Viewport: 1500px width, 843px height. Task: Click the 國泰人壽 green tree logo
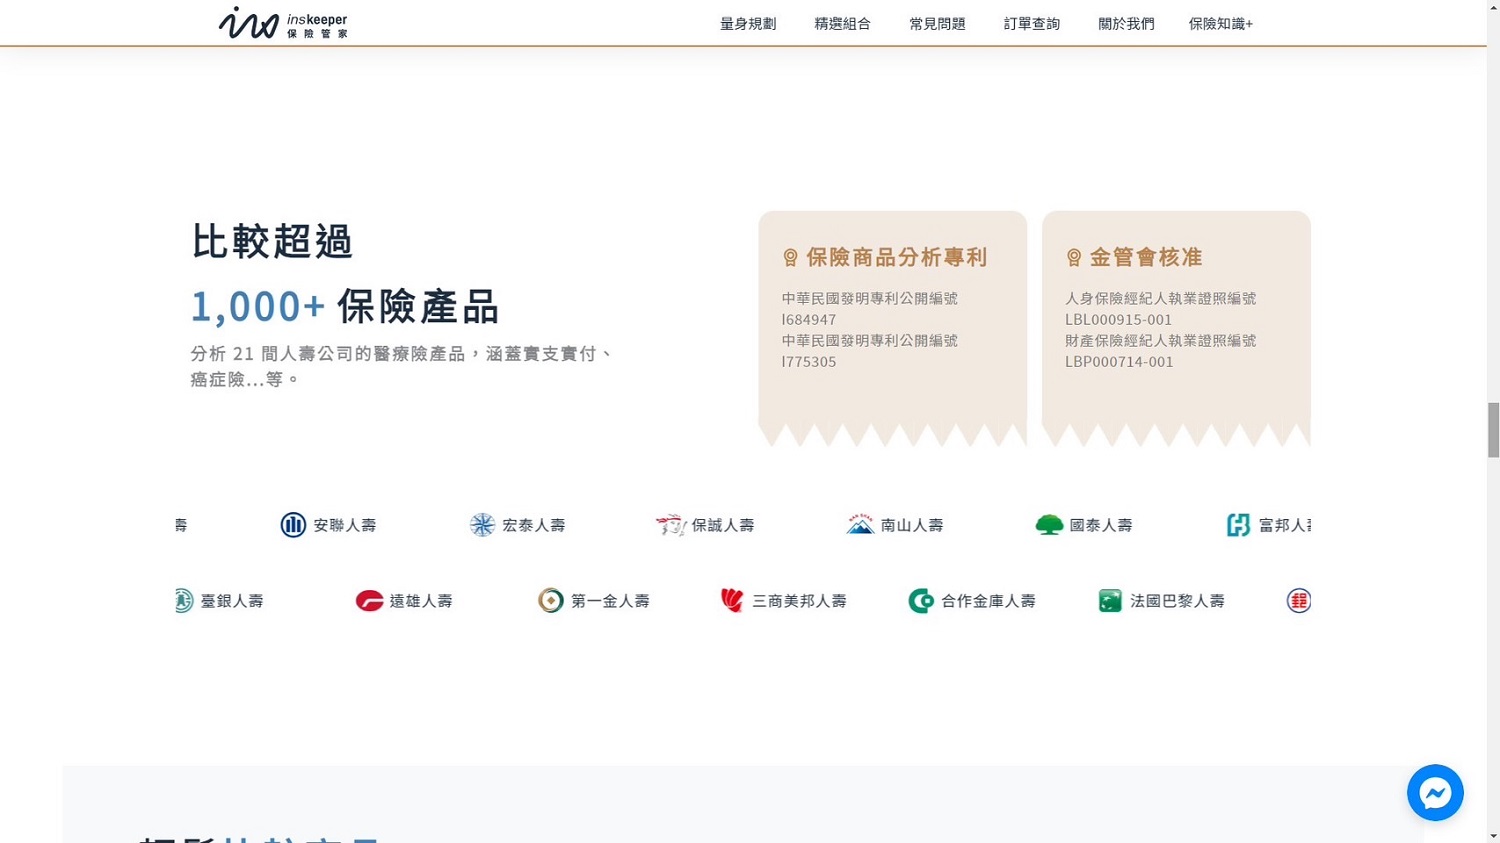click(1049, 525)
